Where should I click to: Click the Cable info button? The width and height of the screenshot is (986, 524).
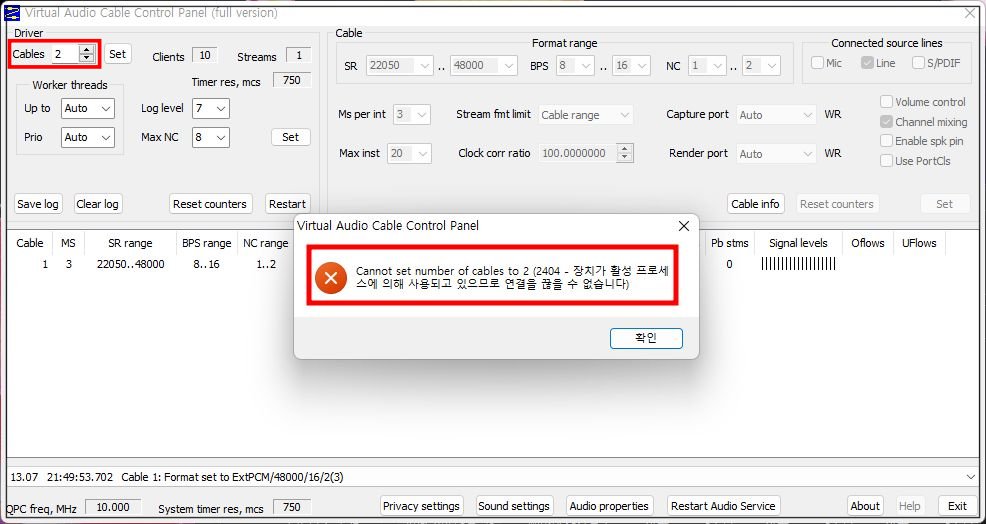pos(755,204)
